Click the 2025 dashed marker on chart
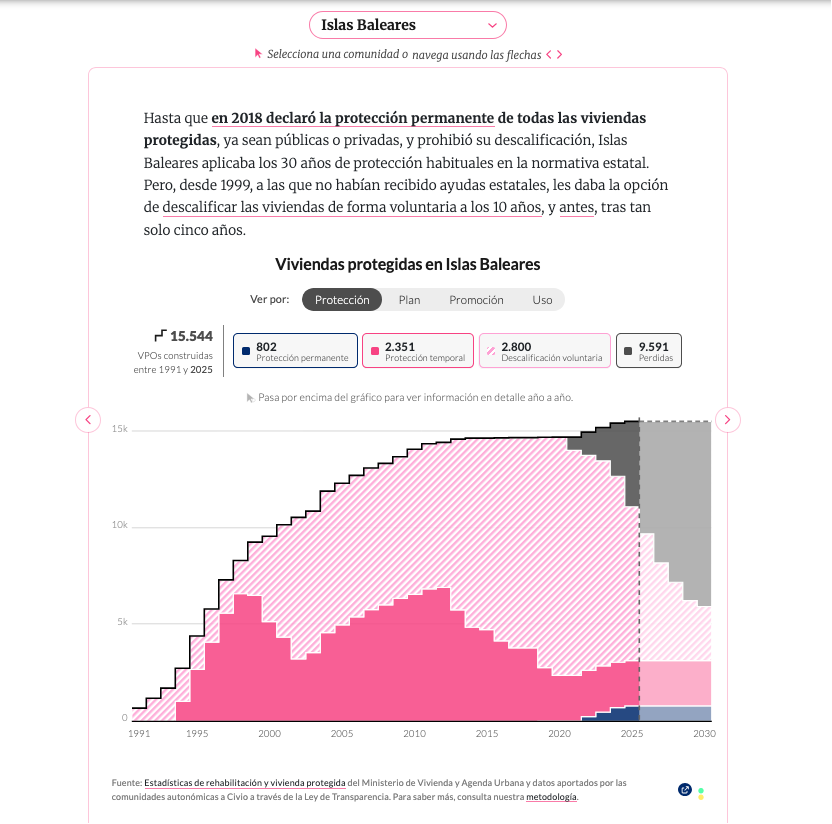 point(639,569)
